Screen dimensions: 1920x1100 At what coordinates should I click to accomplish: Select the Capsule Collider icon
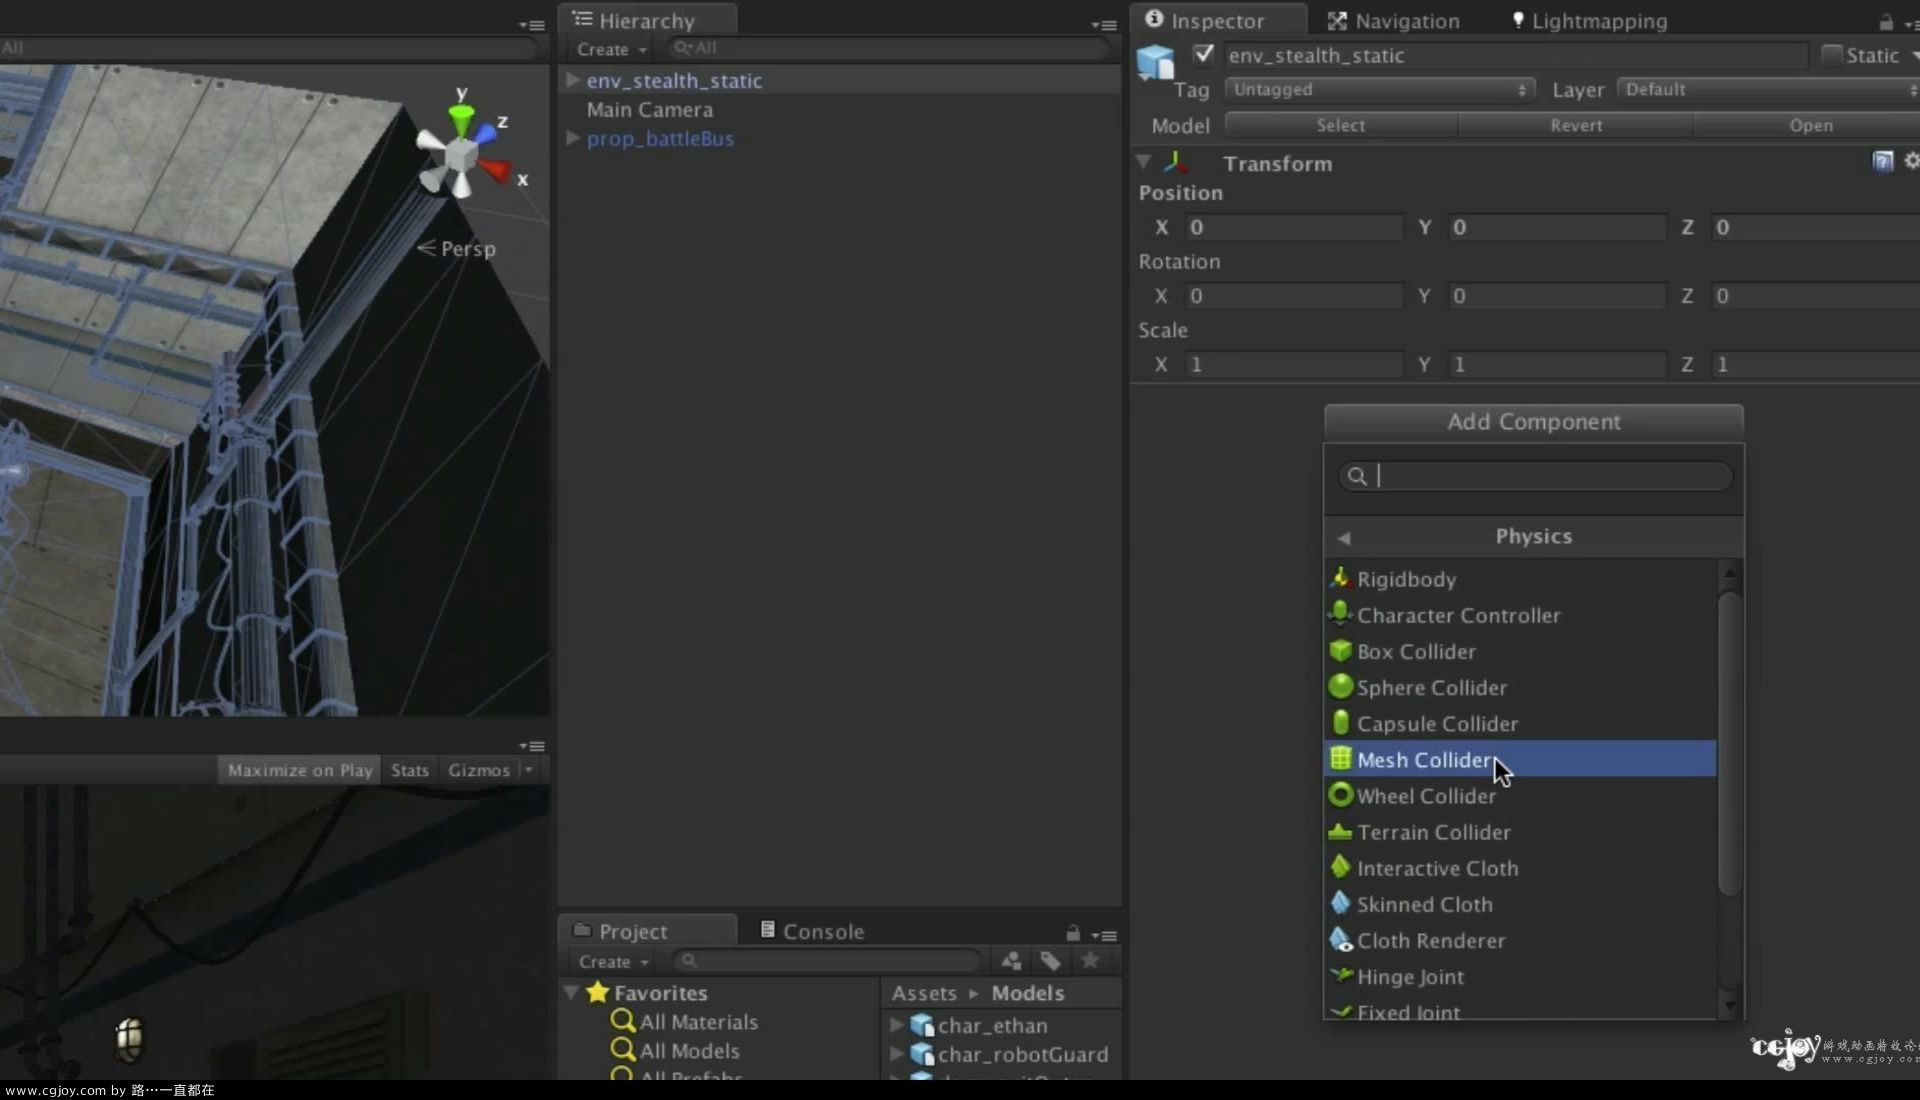(x=1340, y=722)
